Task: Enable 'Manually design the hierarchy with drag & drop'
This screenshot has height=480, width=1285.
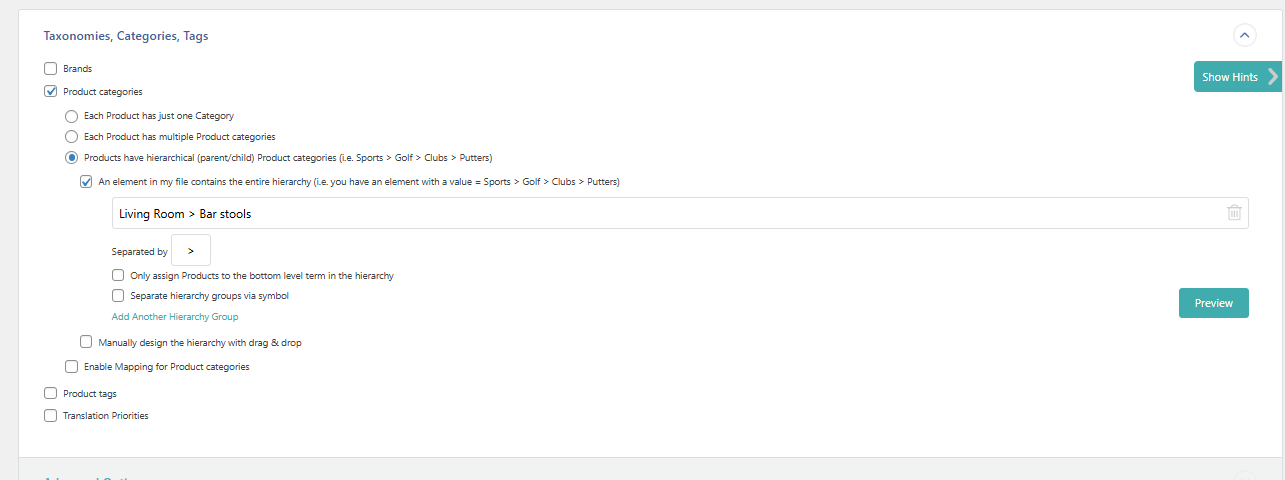Action: coord(86,342)
